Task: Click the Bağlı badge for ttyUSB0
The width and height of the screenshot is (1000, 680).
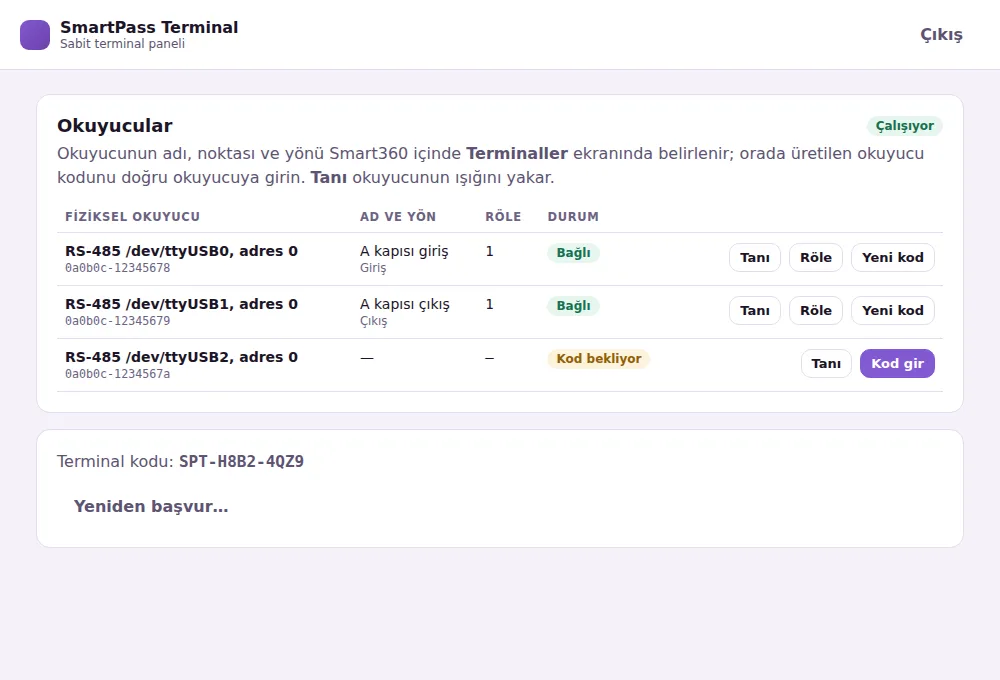Action: (573, 253)
